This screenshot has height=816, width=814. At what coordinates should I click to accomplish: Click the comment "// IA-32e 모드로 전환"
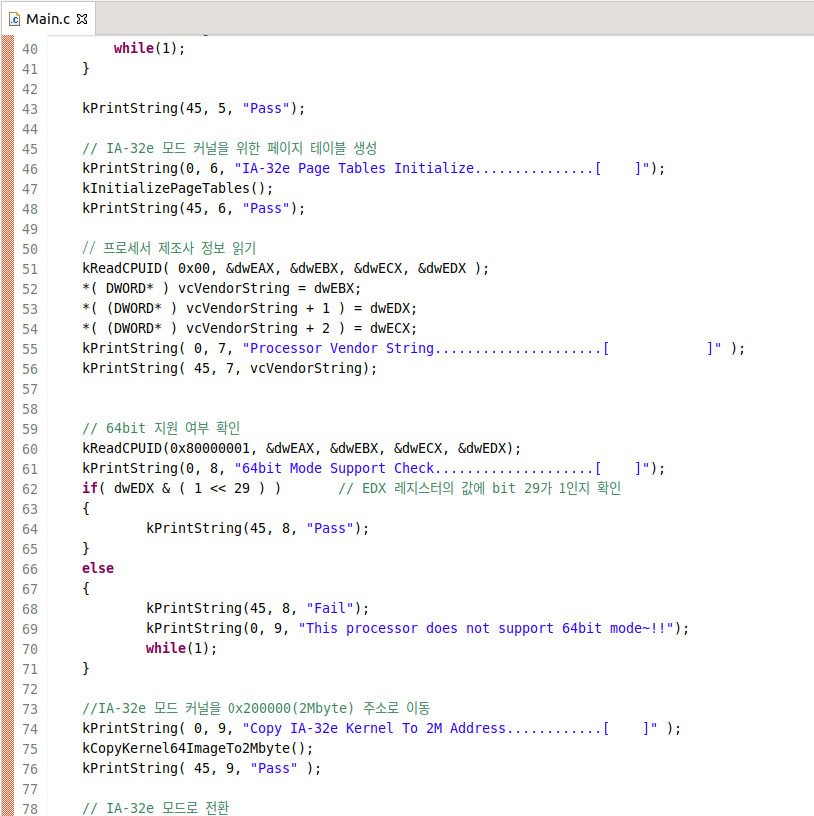coord(156,808)
